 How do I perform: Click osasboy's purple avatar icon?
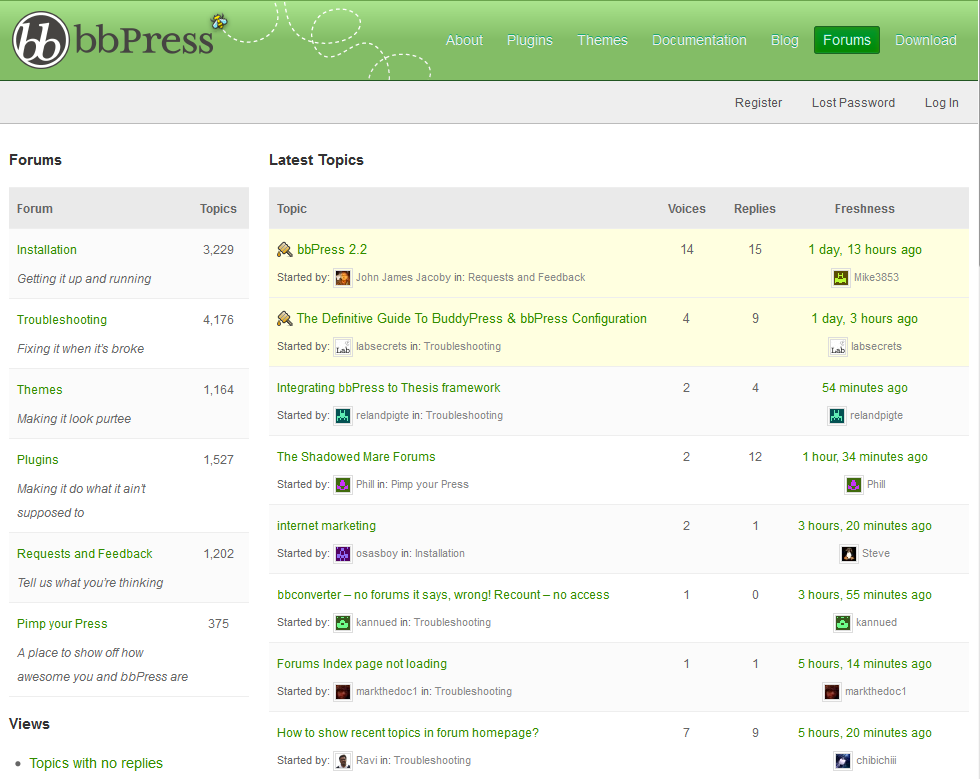click(343, 554)
